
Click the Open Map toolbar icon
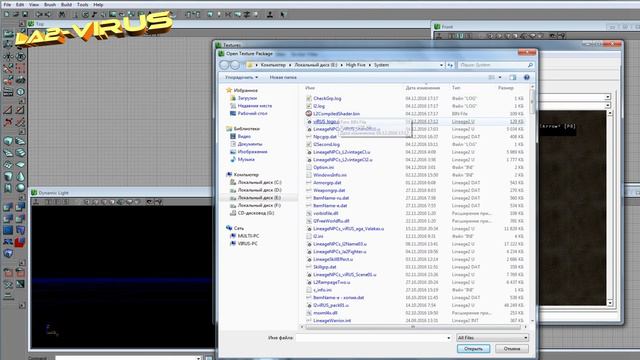click(x=16, y=14)
